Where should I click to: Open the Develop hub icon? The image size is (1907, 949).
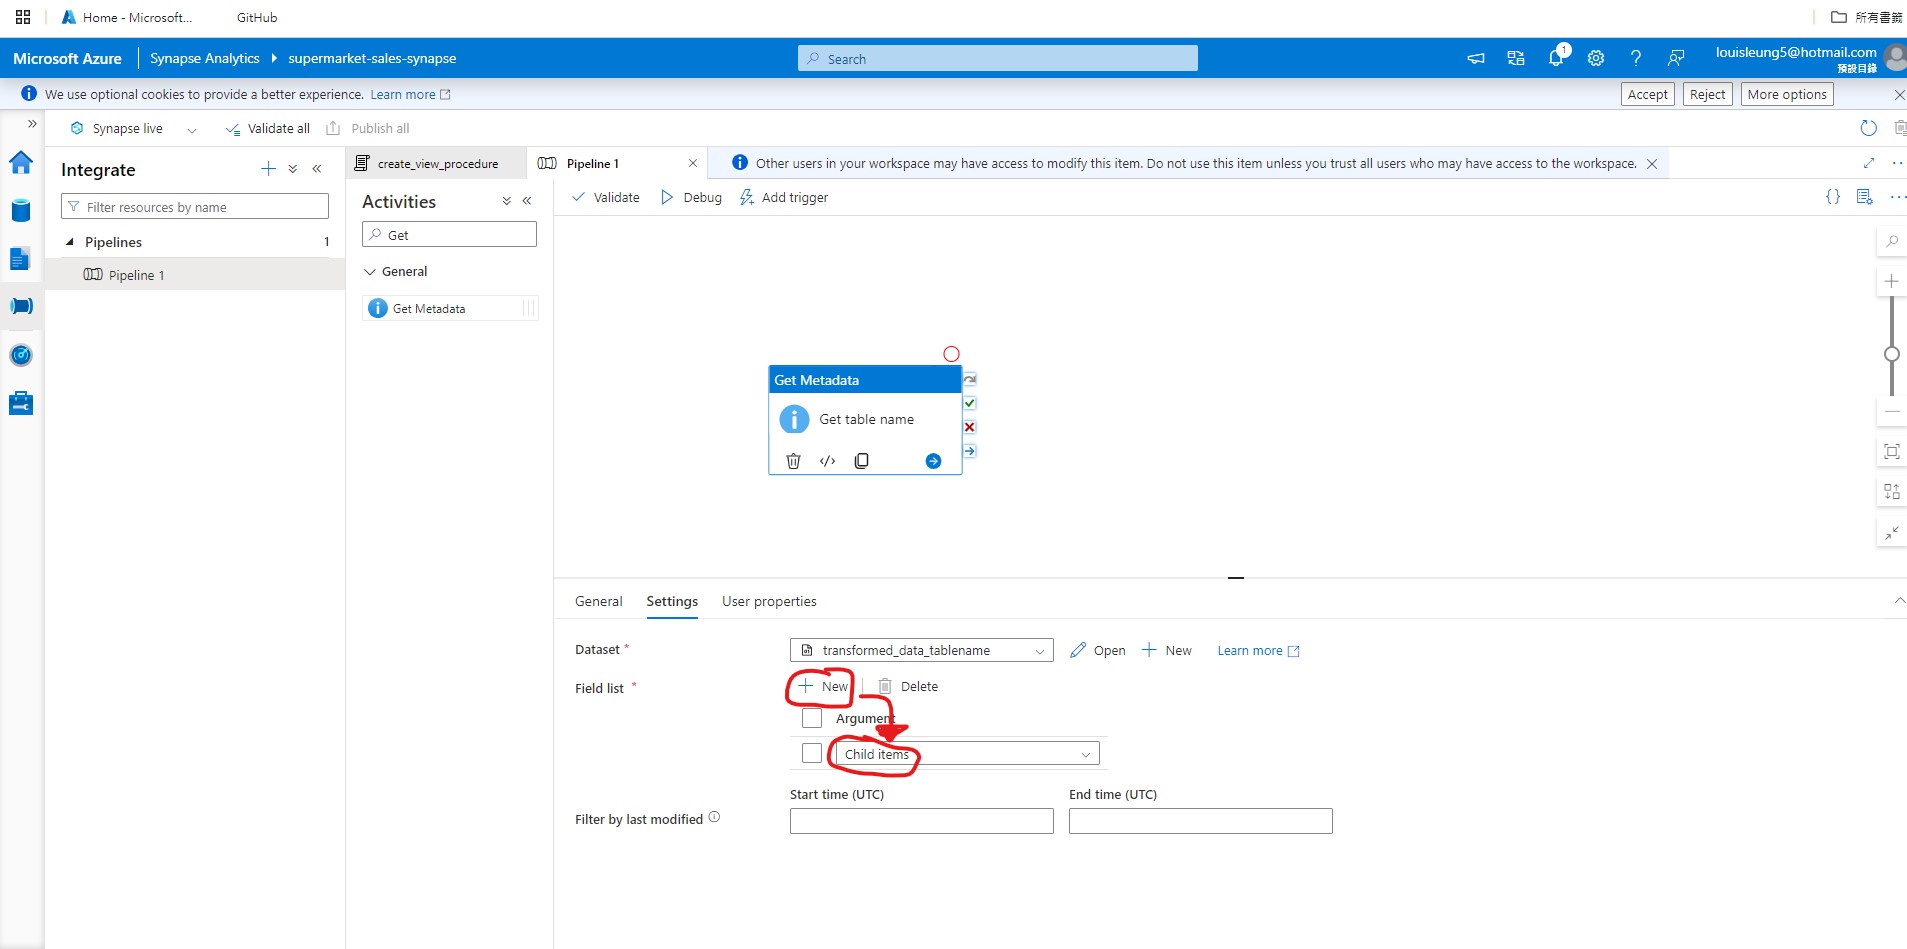(21, 259)
